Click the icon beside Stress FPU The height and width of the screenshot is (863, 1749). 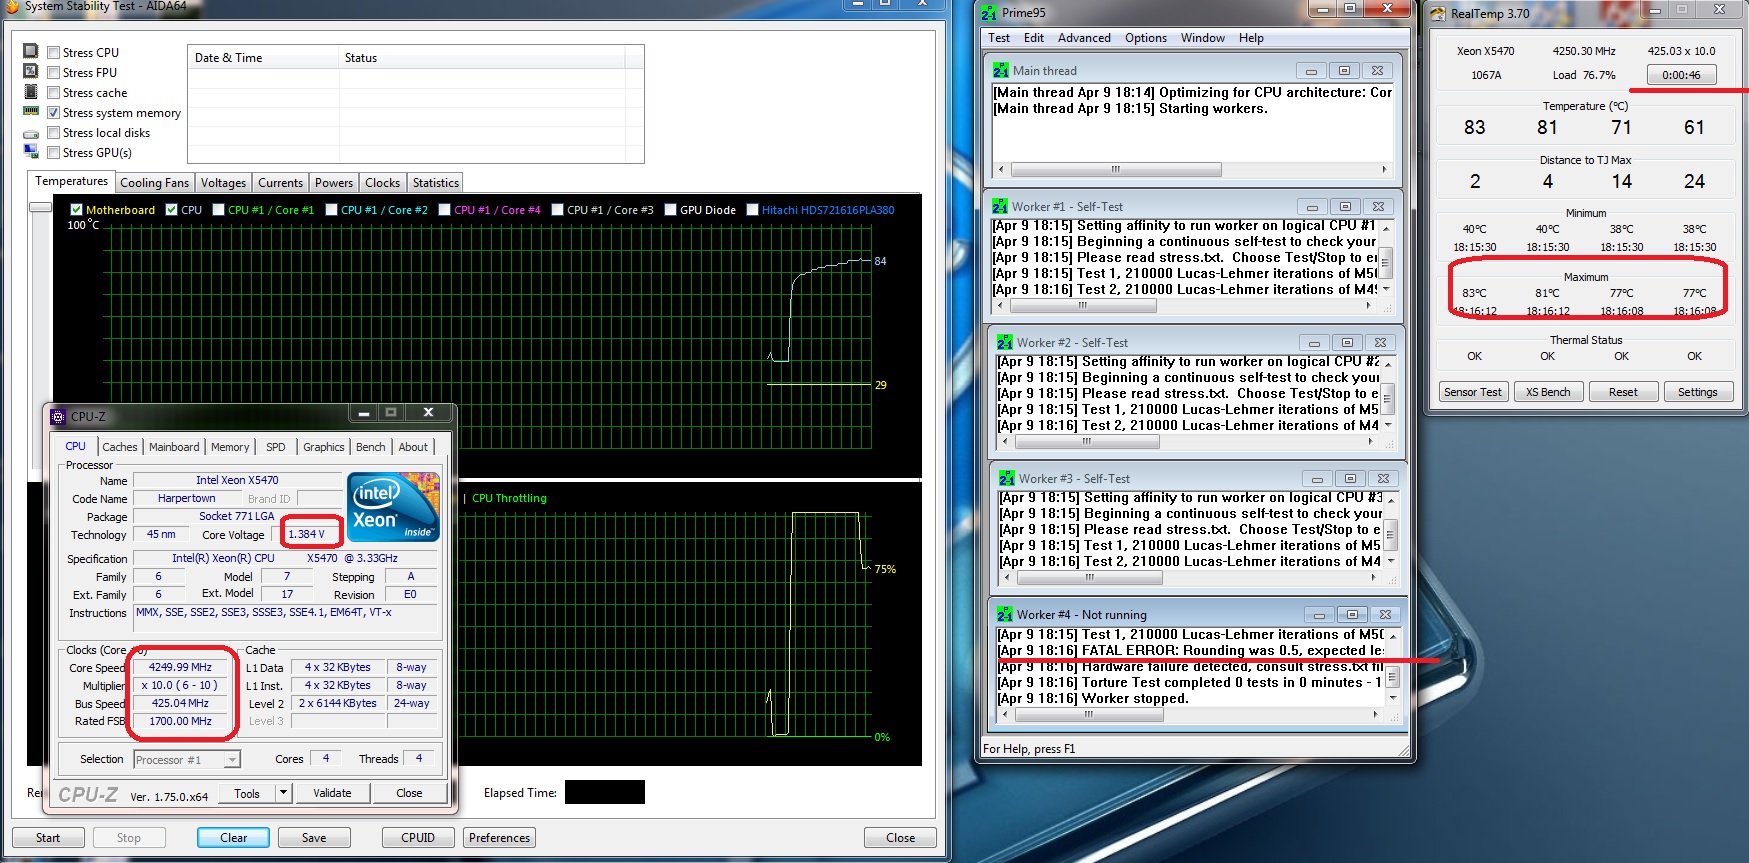coord(30,71)
